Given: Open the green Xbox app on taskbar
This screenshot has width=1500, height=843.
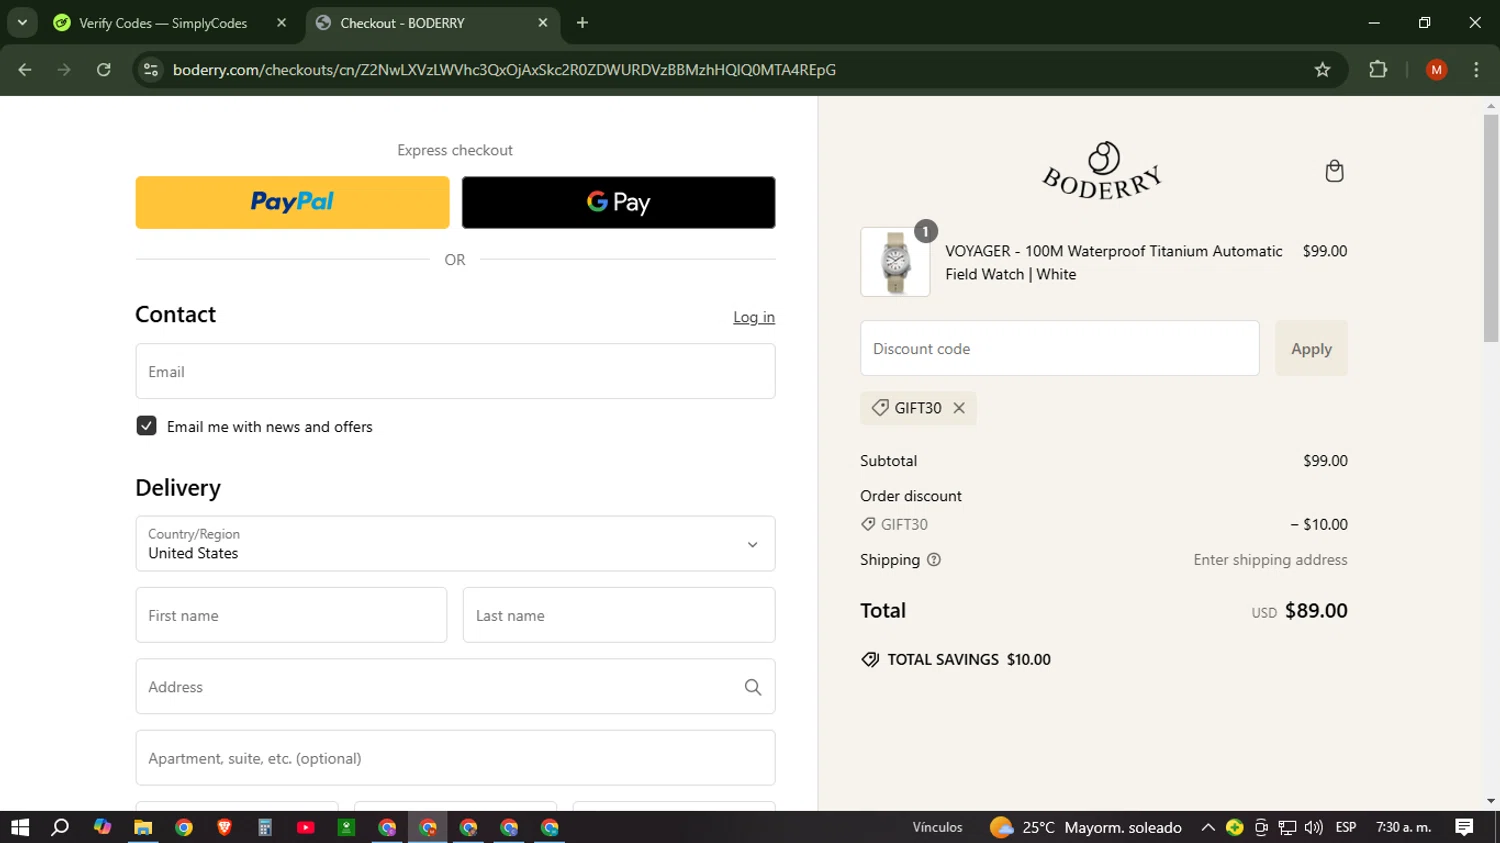Looking at the screenshot, I should point(346,827).
